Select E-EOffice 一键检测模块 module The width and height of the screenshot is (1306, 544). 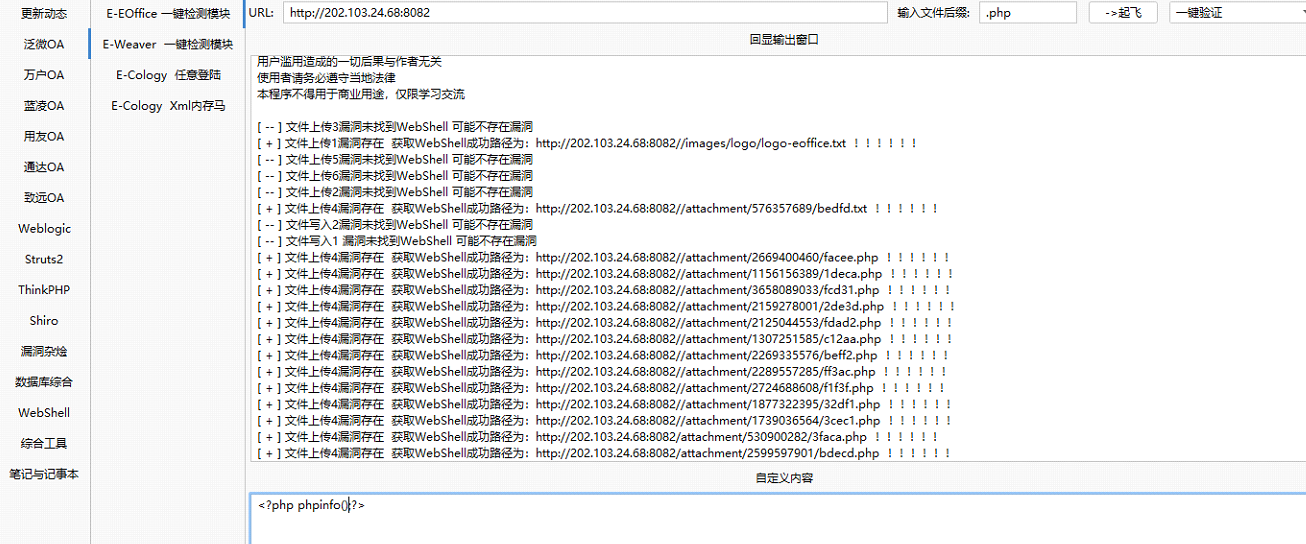pos(168,14)
